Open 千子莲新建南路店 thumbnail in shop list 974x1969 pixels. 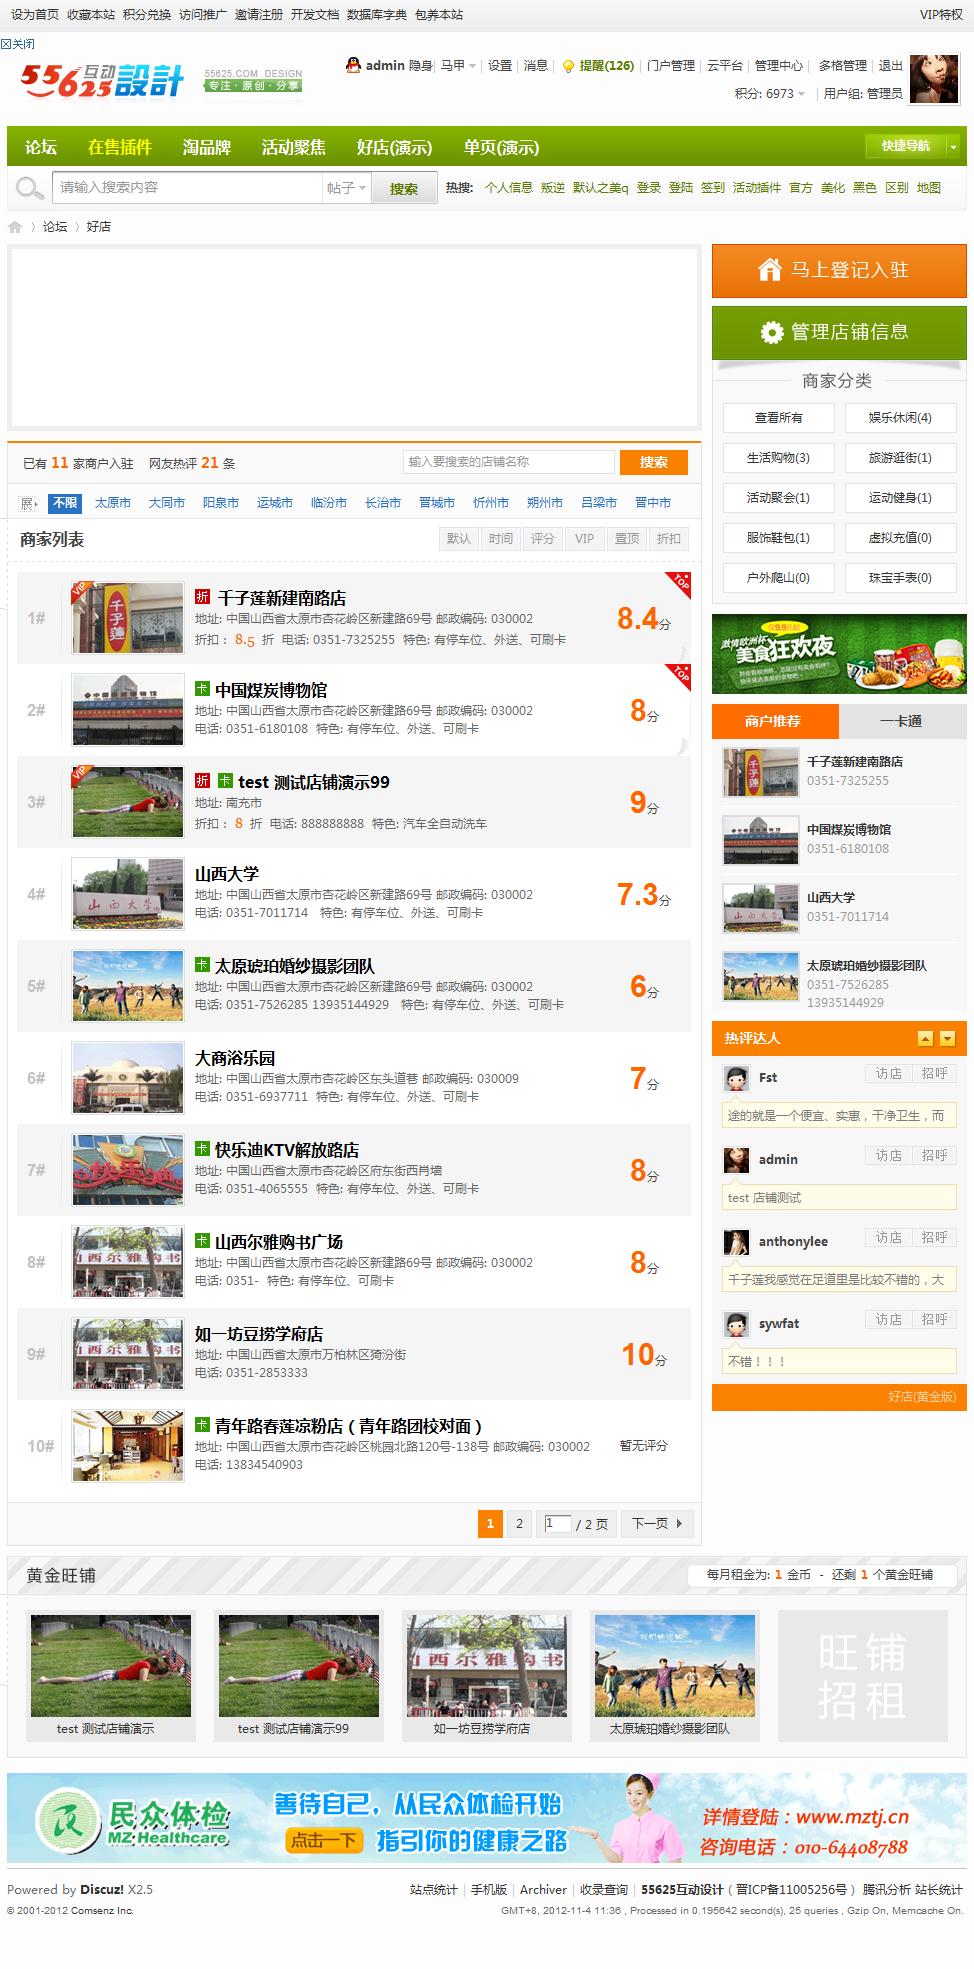tap(128, 618)
